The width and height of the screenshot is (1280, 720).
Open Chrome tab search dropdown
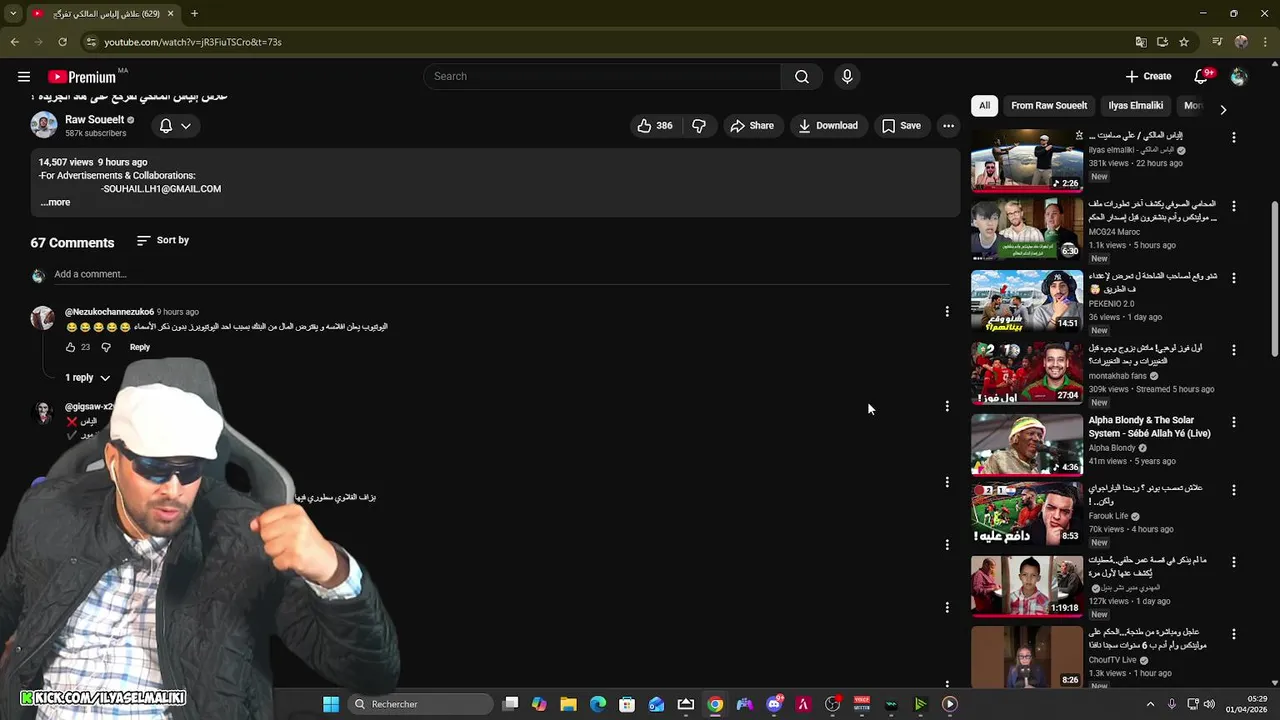coord(13,13)
